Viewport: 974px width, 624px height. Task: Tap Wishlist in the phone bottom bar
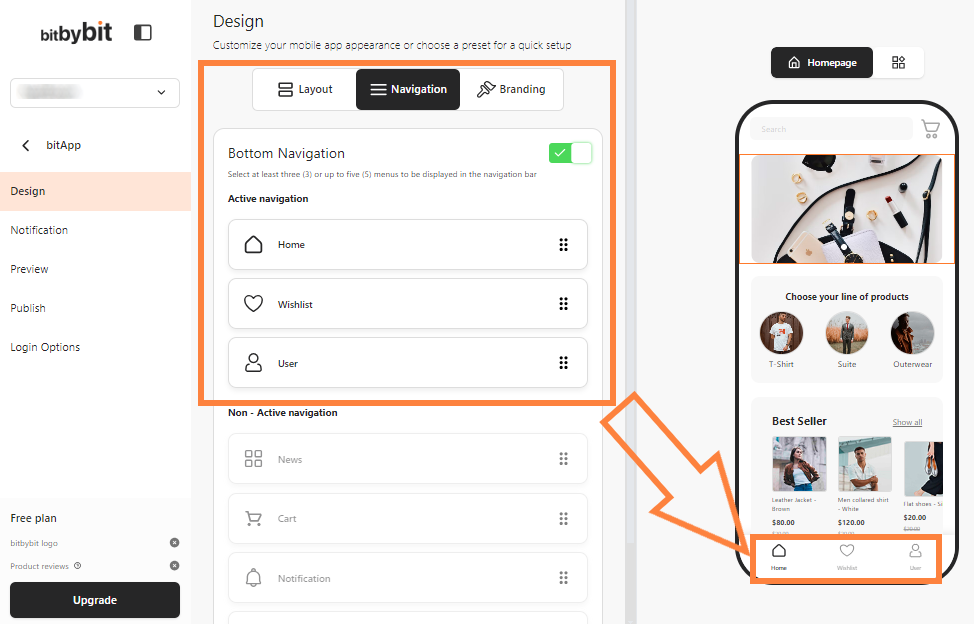pyautogui.click(x=847, y=556)
